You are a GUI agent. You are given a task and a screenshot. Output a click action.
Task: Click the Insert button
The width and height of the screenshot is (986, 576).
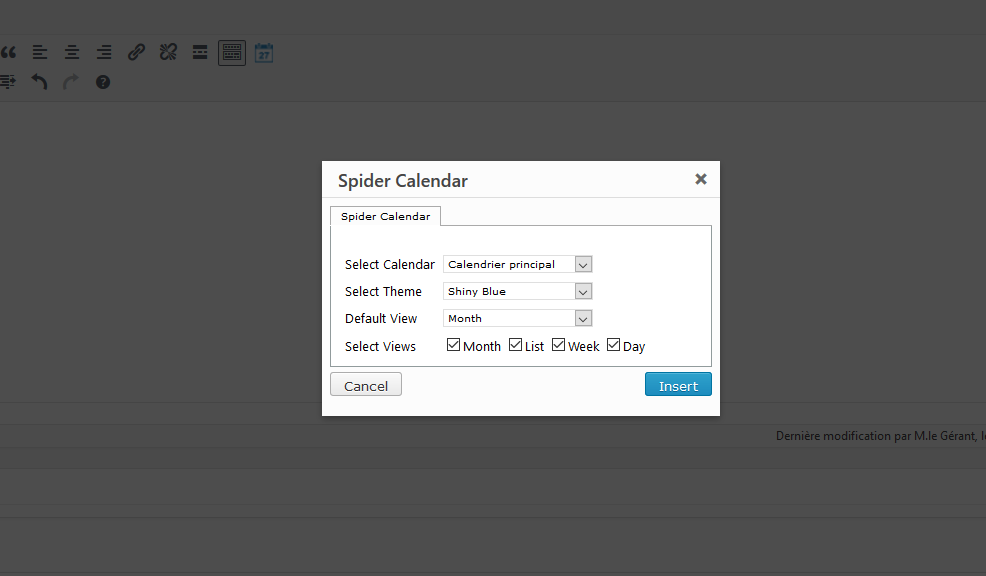[678, 385]
